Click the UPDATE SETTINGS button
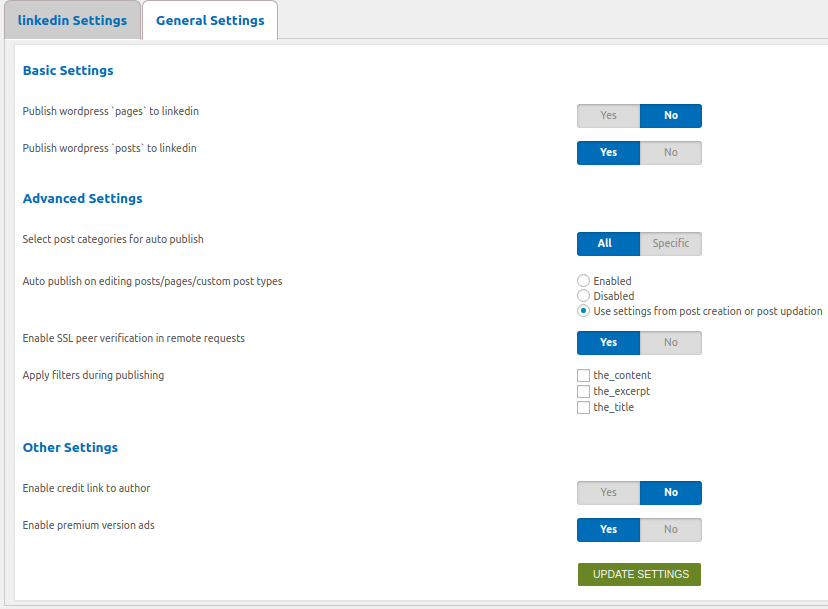Viewport: 828px width, 609px height. point(638,574)
